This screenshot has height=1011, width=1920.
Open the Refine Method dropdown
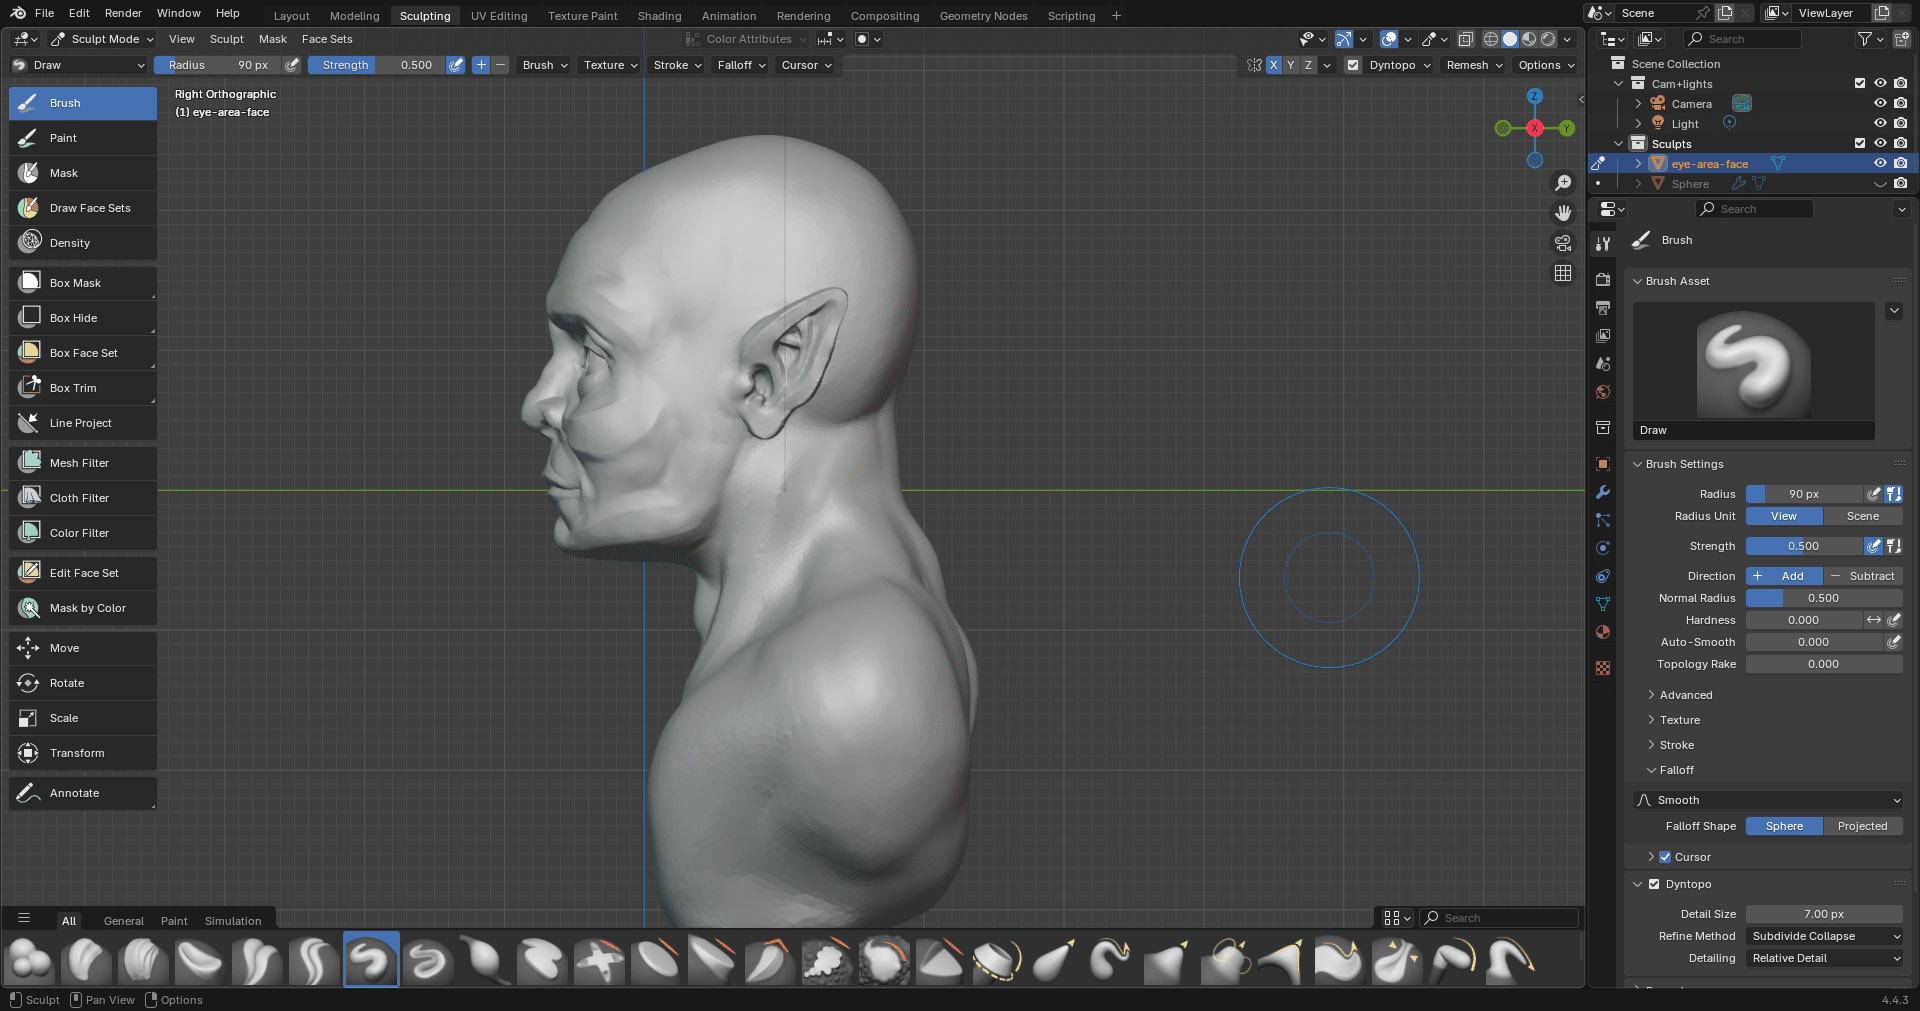(x=1824, y=936)
